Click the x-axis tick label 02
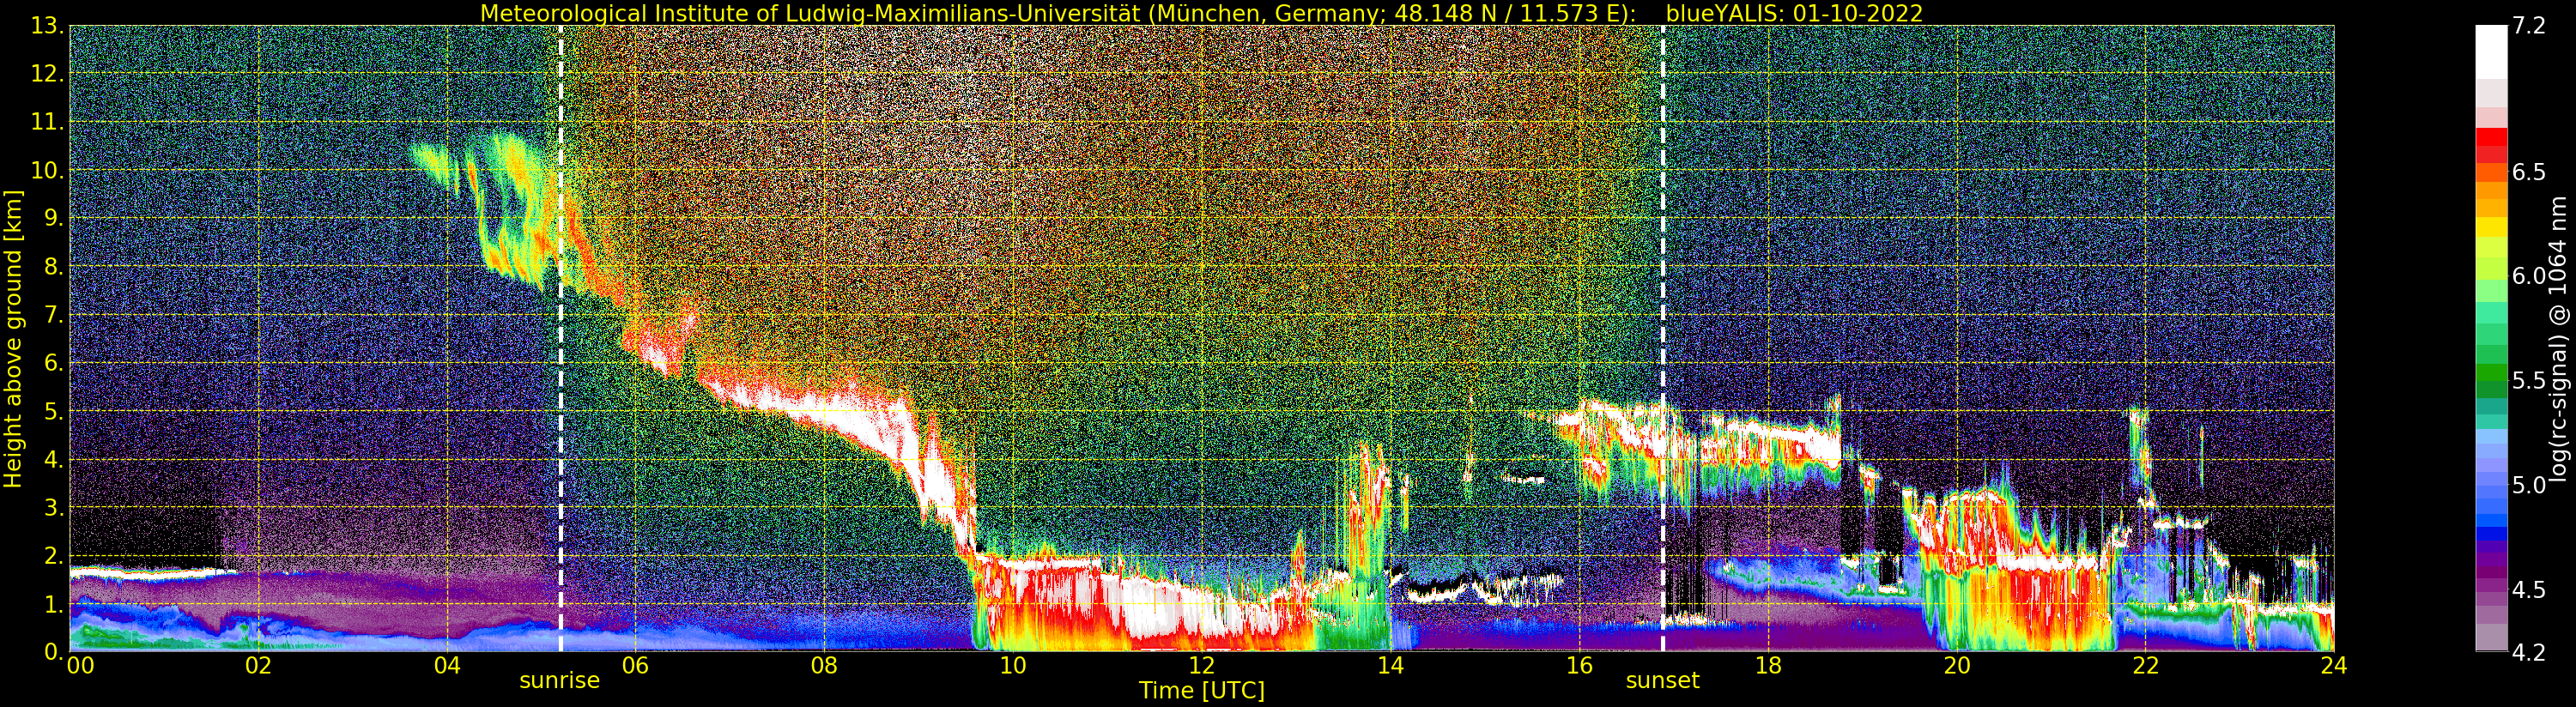 (258, 665)
